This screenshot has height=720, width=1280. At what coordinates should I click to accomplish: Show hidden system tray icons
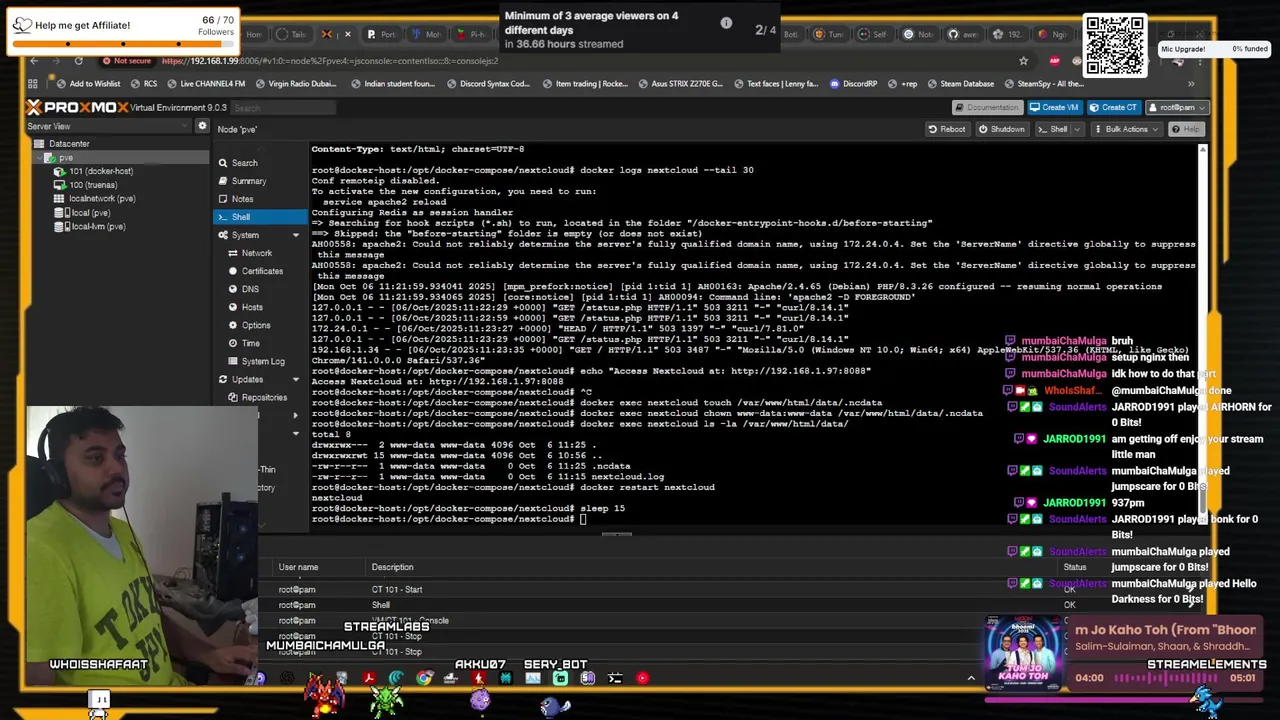970,678
